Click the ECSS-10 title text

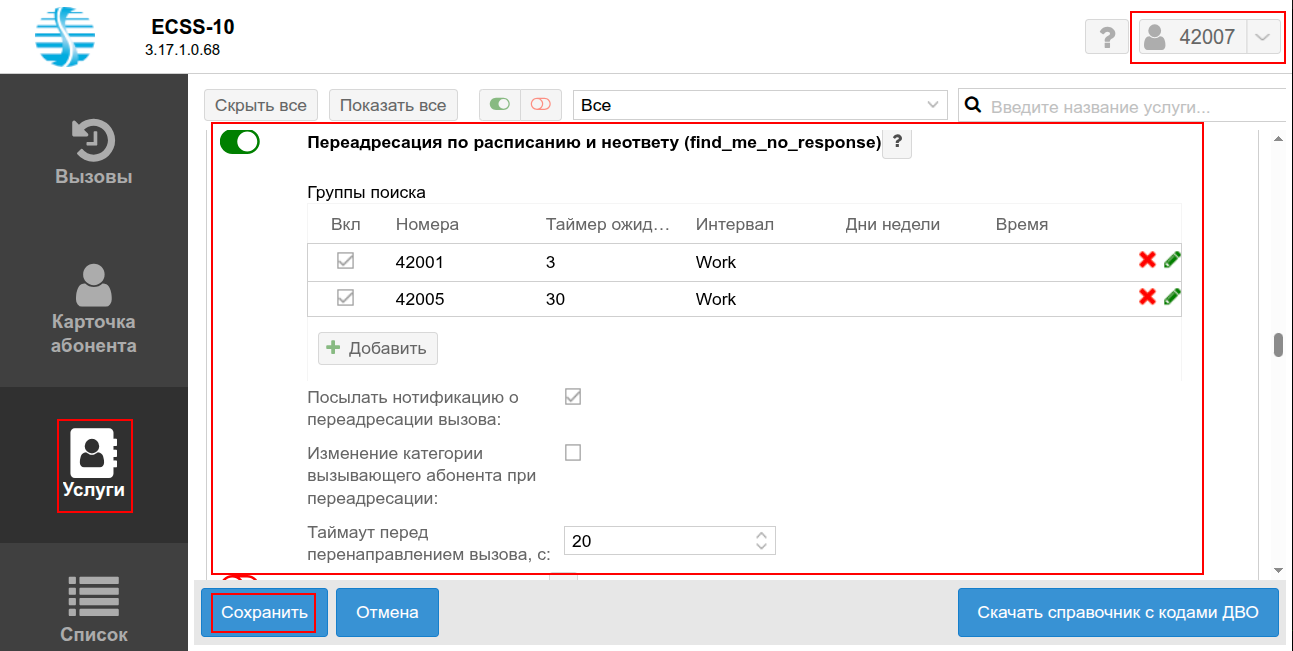coord(193,27)
